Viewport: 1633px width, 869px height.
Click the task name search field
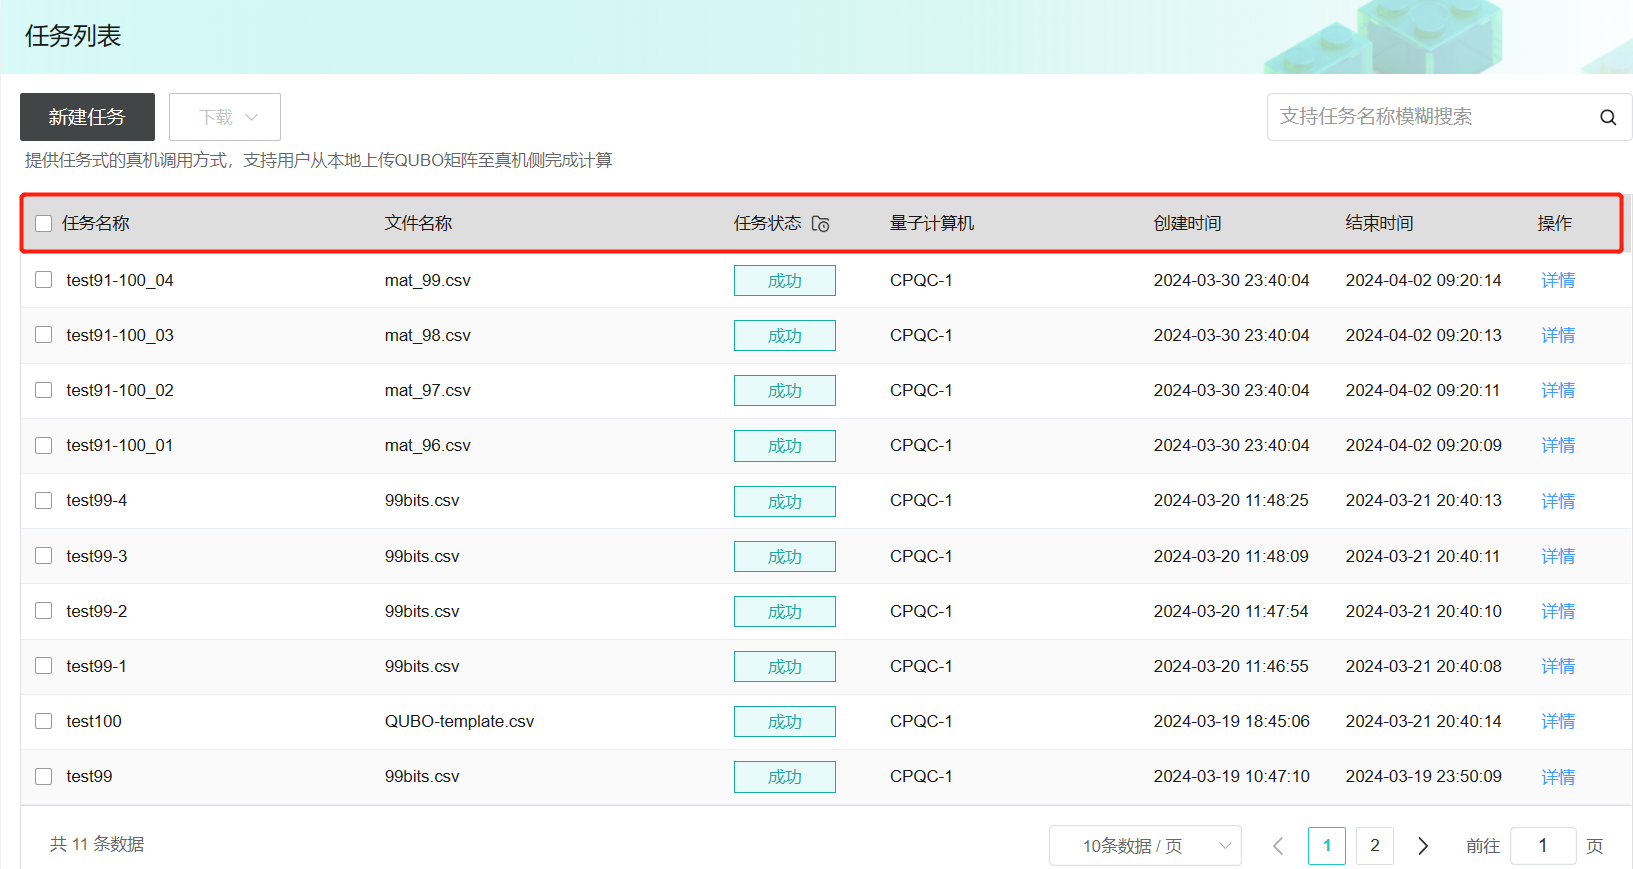click(1430, 117)
